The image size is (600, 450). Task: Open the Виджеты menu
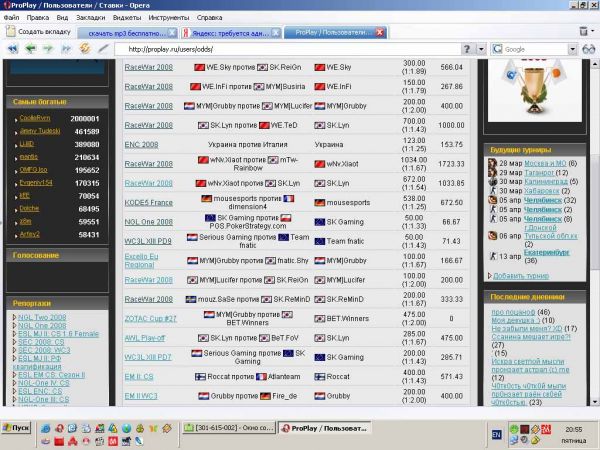pyautogui.click(x=127, y=18)
